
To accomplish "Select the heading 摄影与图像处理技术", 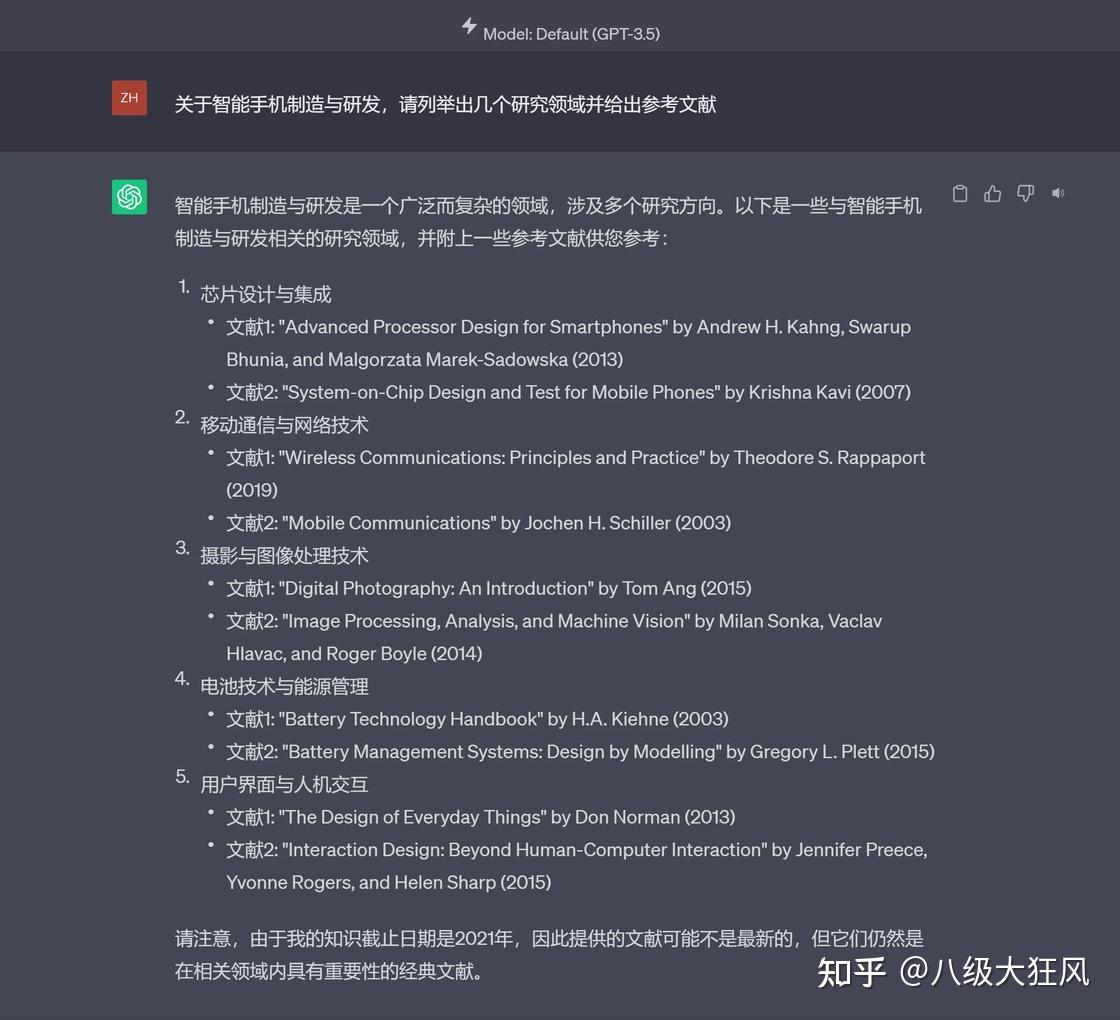I will tap(284, 556).
